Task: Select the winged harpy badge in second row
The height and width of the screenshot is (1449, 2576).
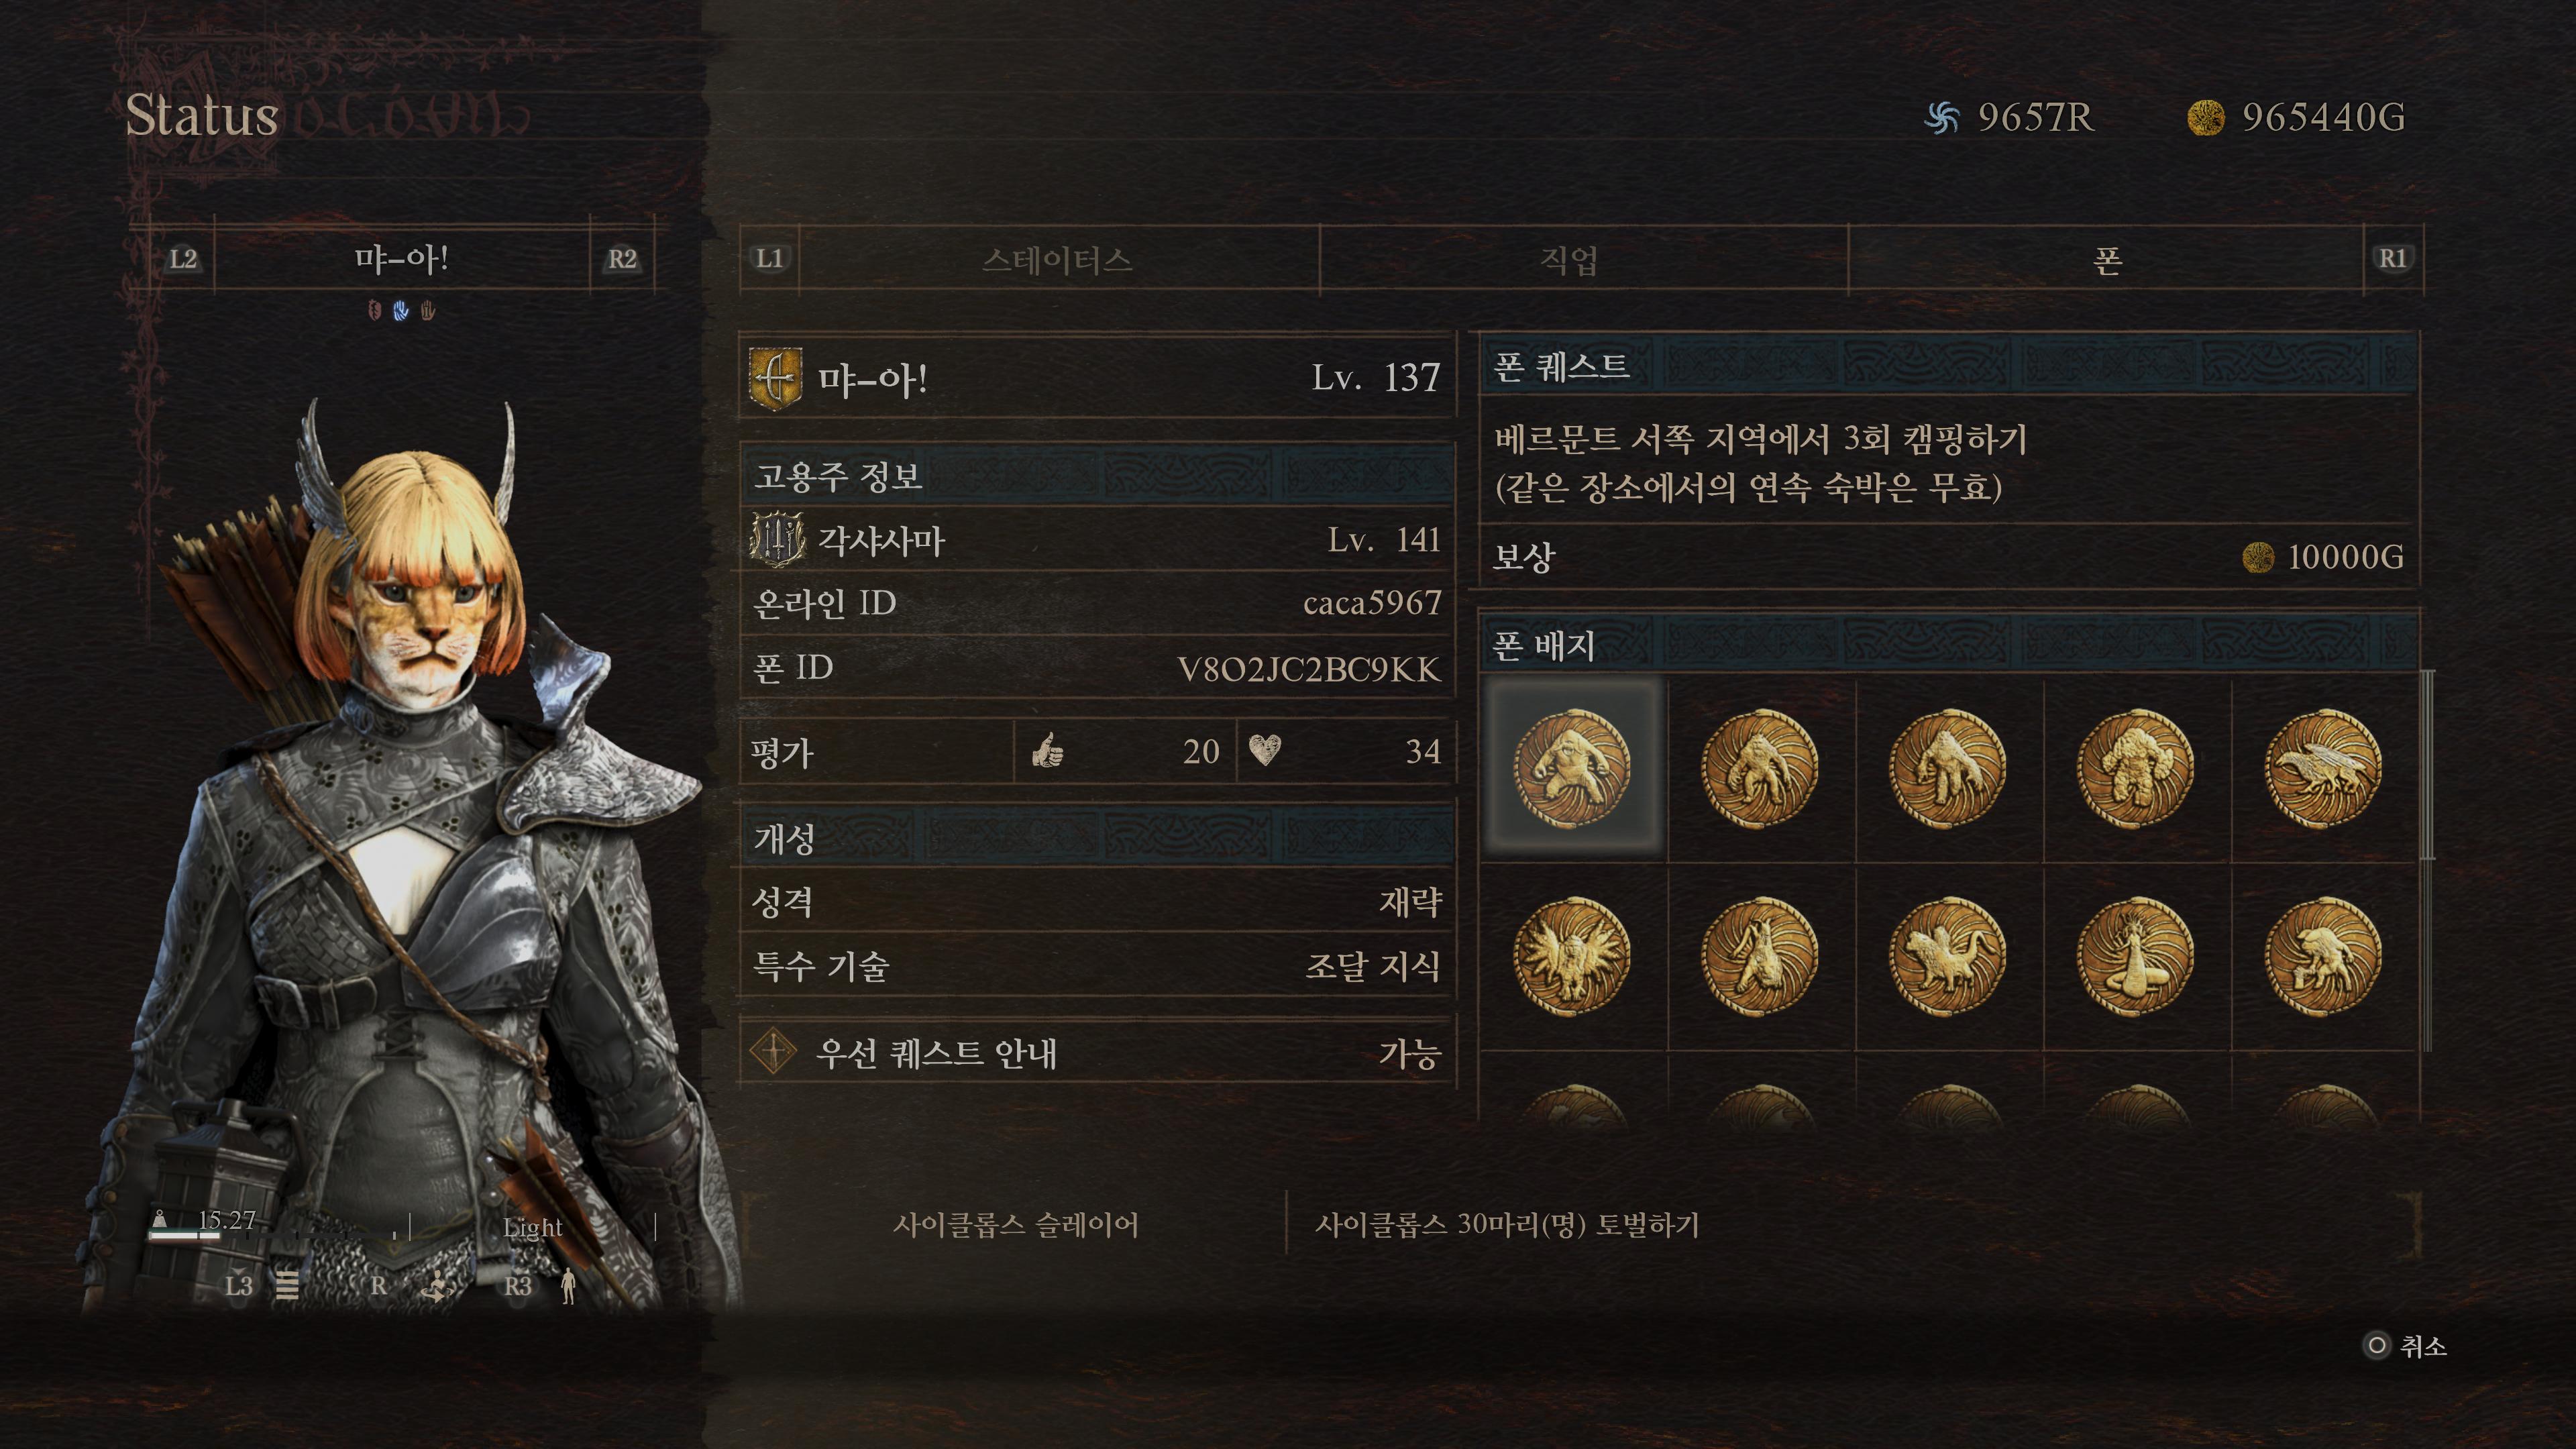Action: pyautogui.click(x=1572, y=956)
